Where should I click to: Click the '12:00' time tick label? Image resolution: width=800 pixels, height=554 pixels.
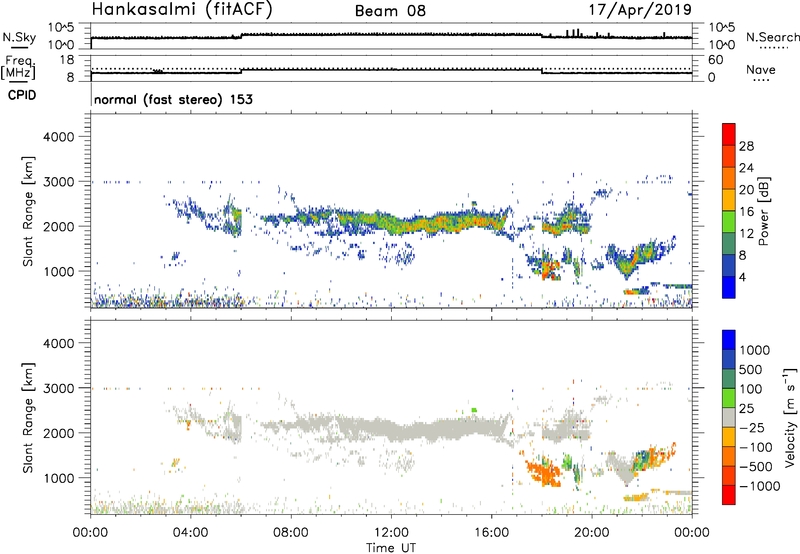click(x=391, y=533)
